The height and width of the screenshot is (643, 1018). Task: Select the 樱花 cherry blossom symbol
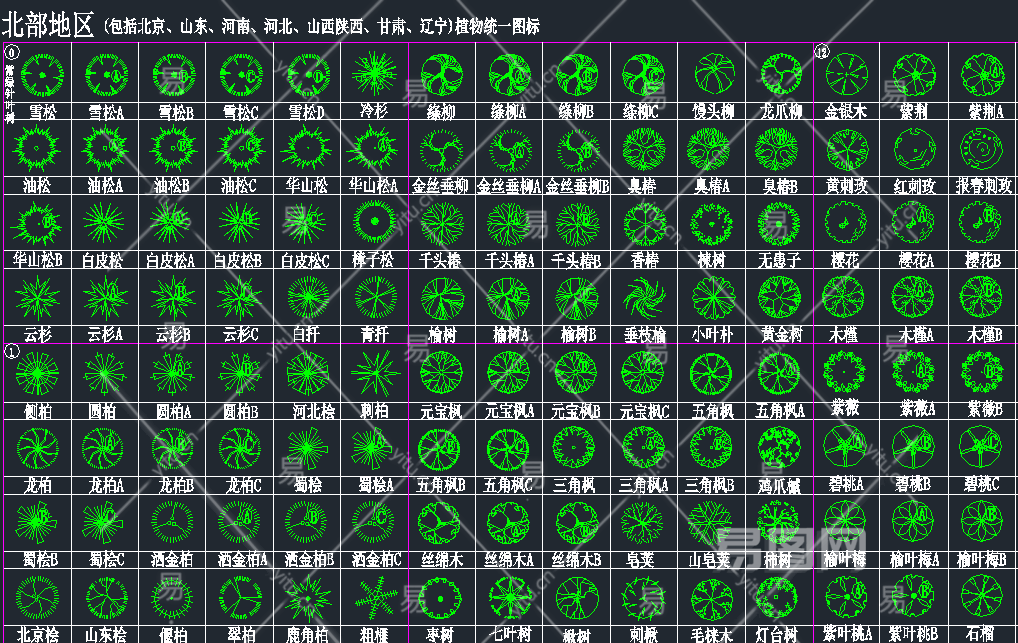click(845, 222)
